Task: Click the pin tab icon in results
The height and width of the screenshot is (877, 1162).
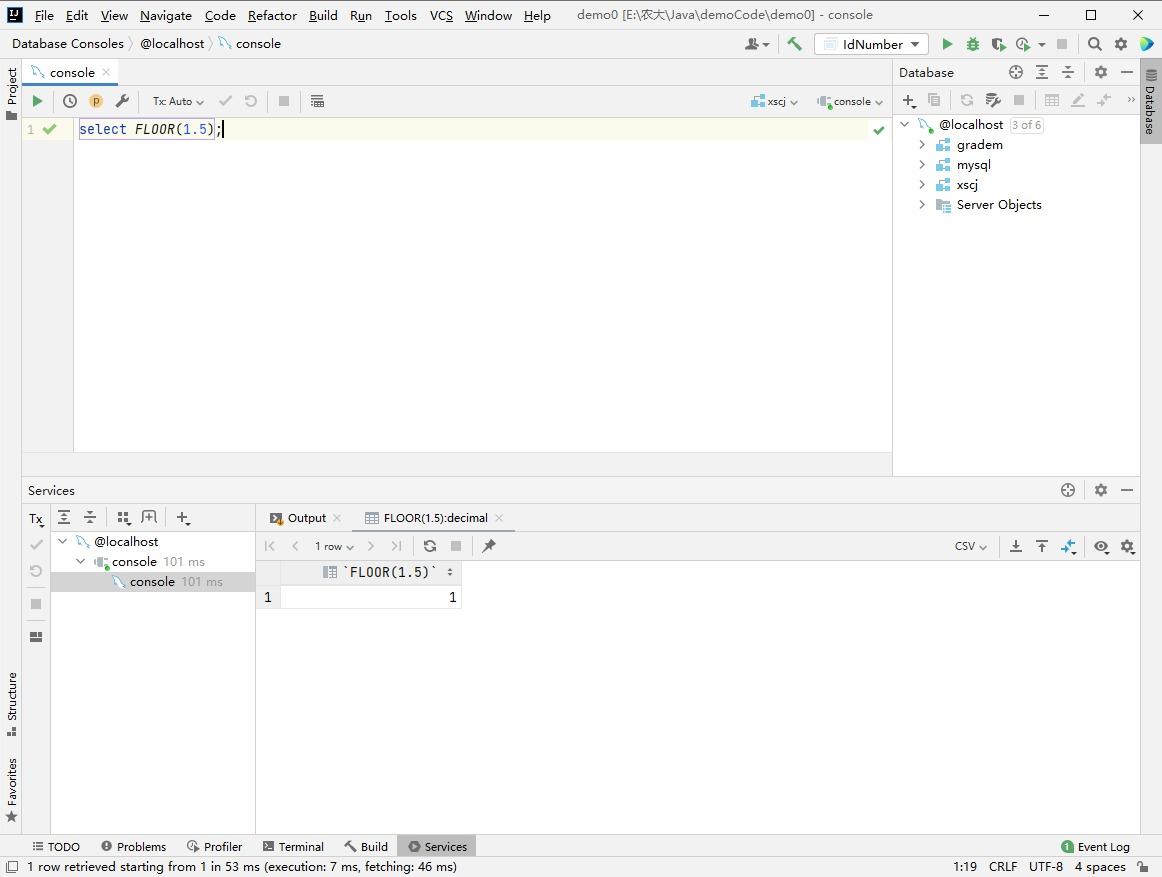Action: point(489,546)
